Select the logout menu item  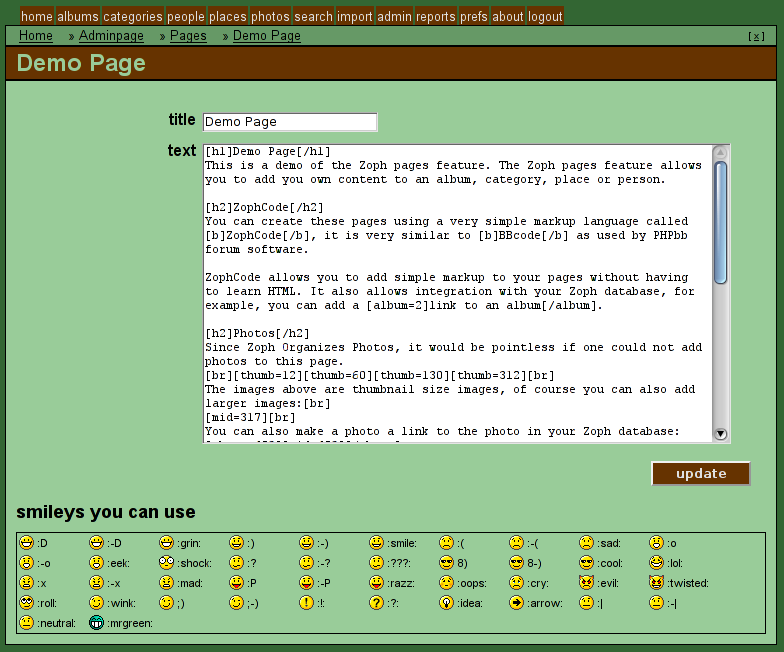coord(545,17)
